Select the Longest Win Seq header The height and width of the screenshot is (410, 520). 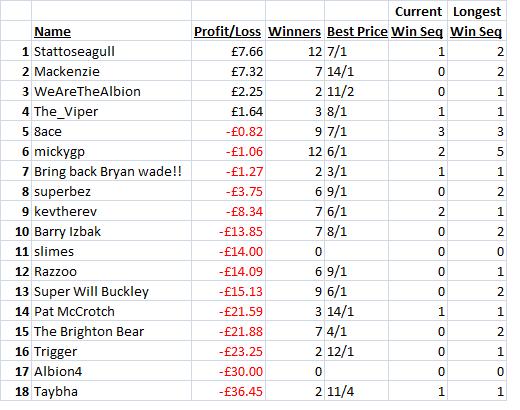pos(477,21)
